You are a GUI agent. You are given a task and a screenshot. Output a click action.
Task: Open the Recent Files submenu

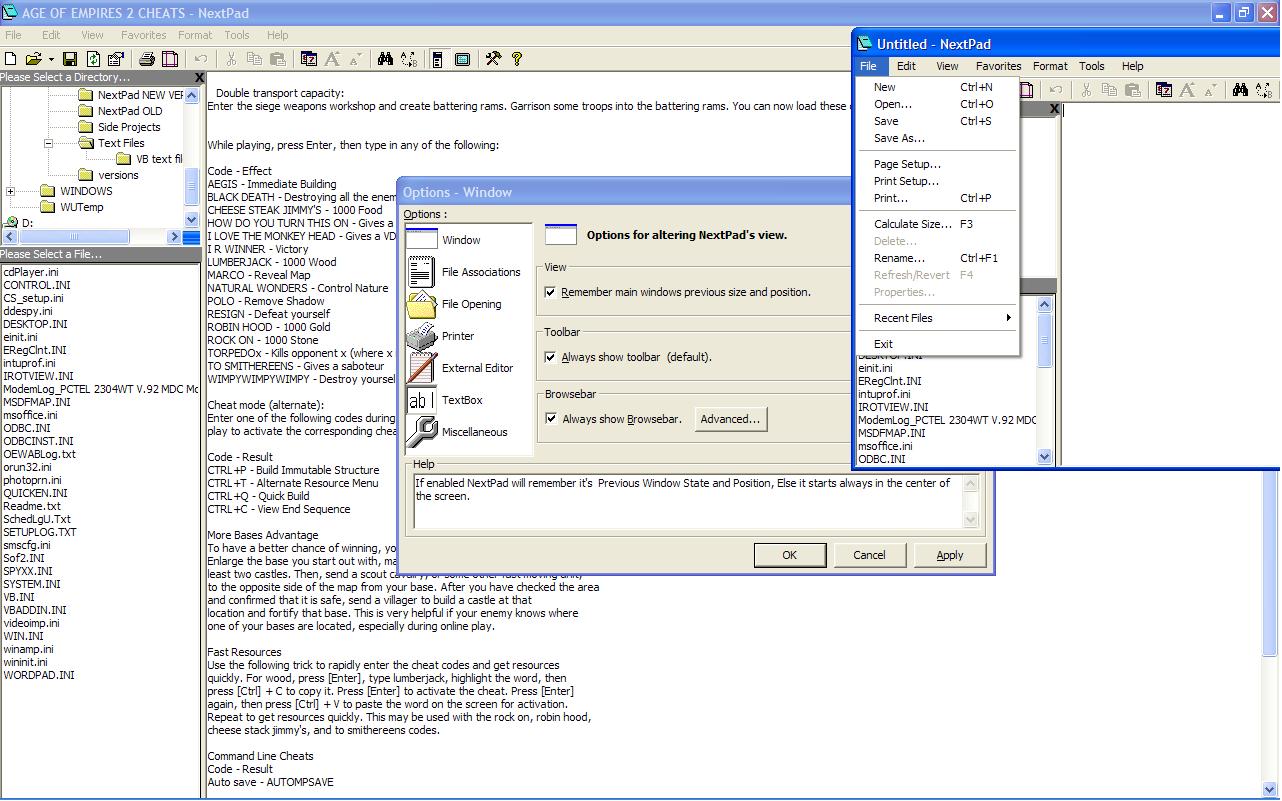[x=903, y=318]
